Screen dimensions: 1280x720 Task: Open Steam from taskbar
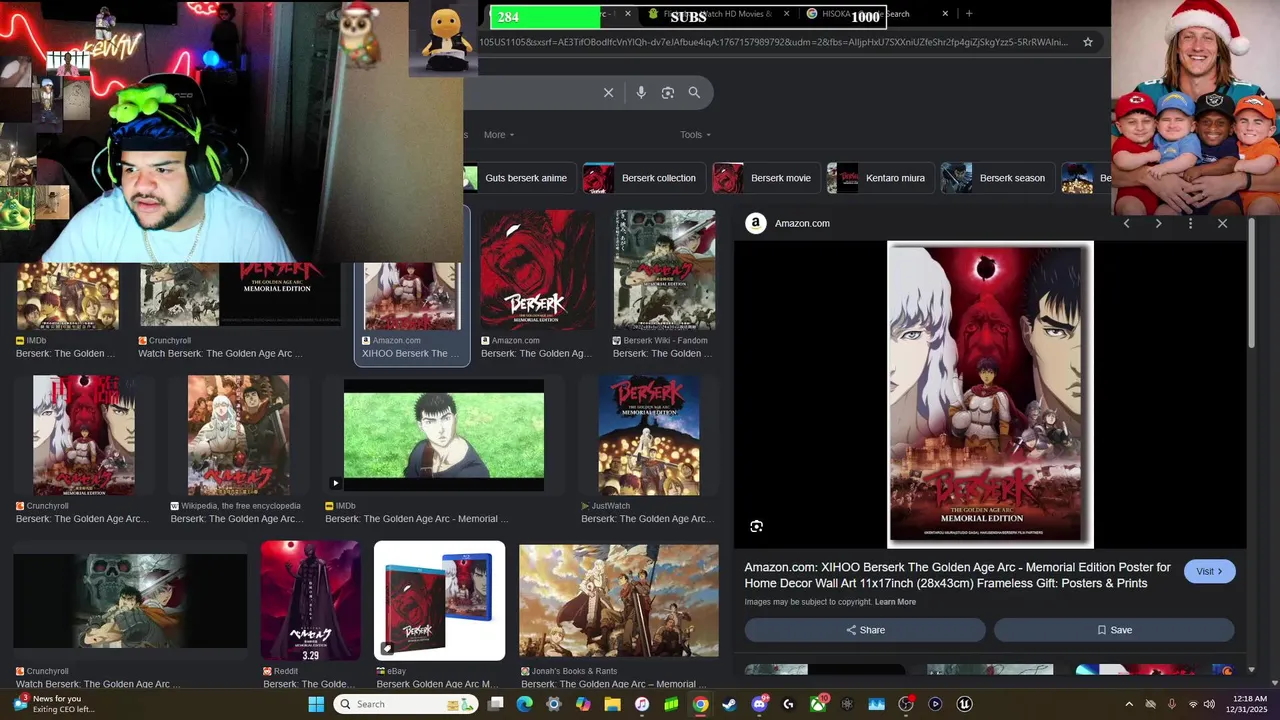(730, 704)
